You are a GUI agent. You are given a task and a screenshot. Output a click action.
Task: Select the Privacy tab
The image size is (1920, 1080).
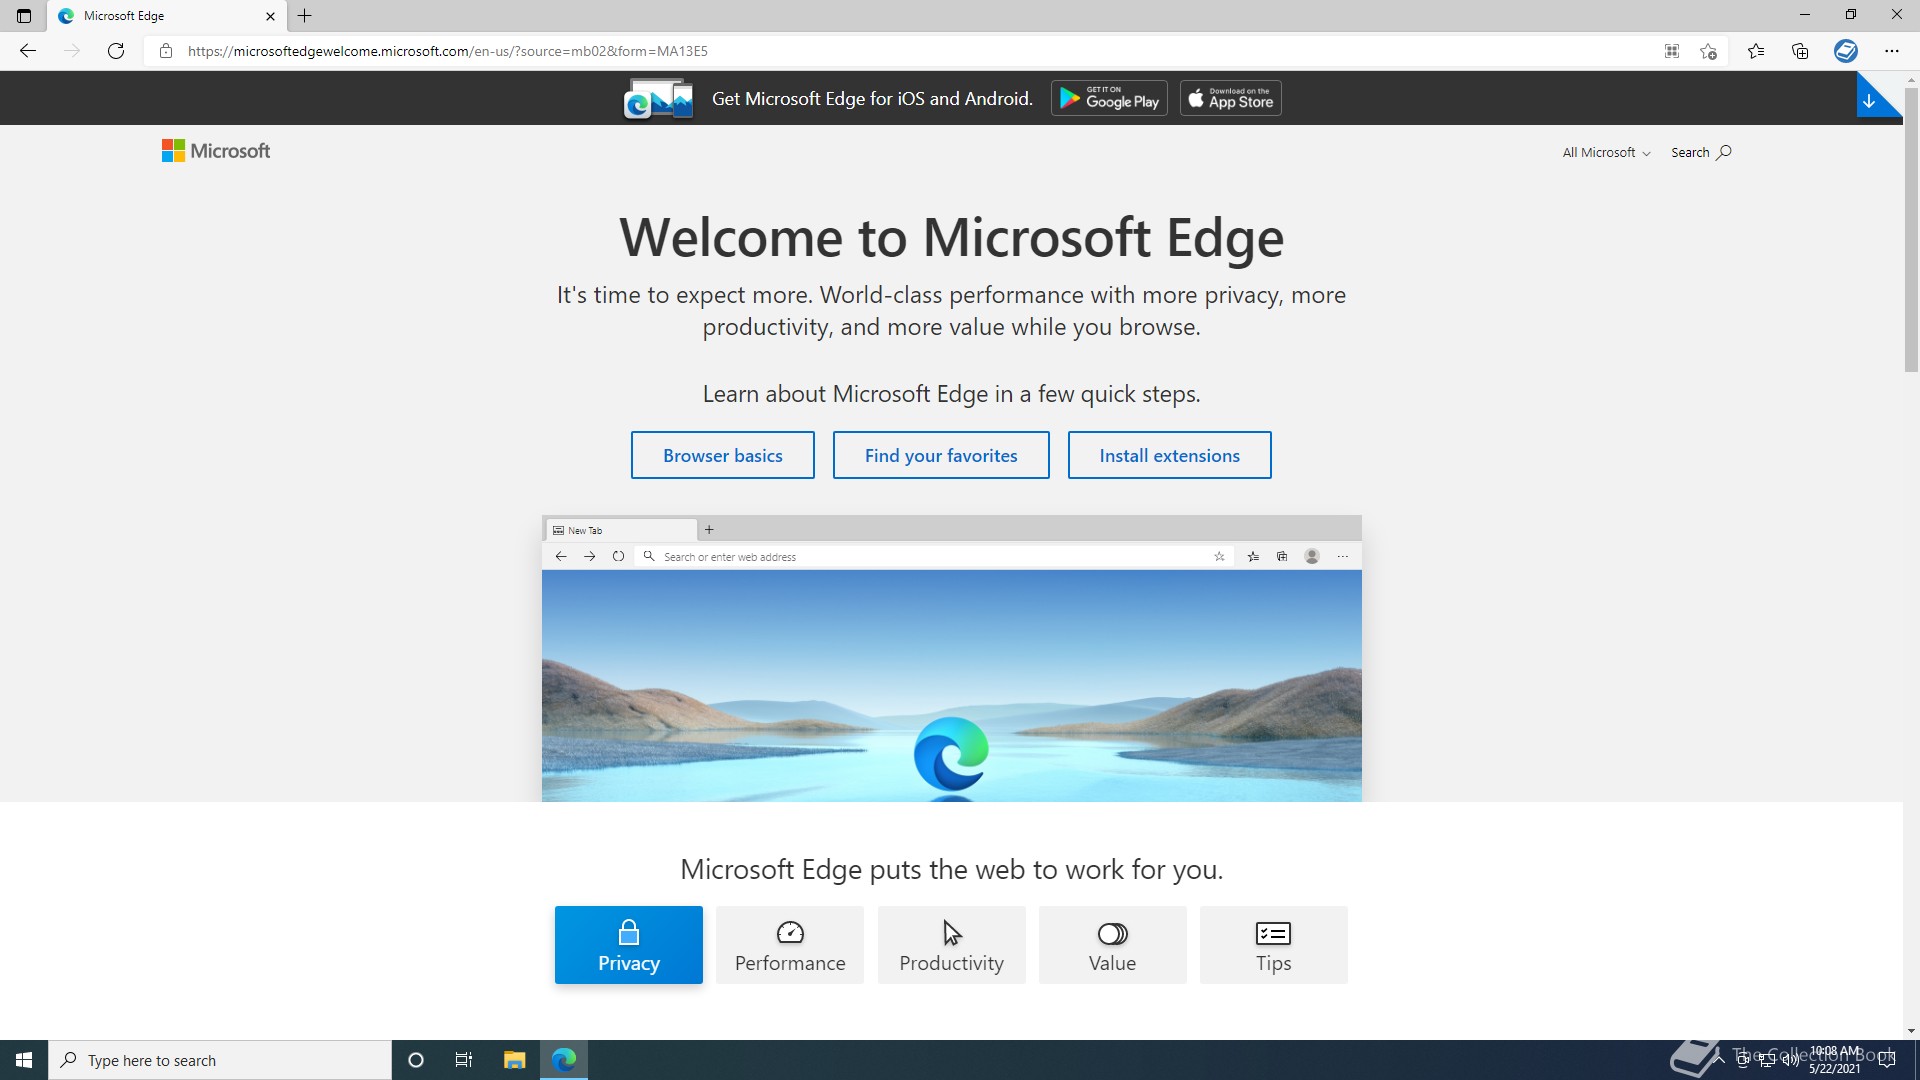click(x=628, y=945)
